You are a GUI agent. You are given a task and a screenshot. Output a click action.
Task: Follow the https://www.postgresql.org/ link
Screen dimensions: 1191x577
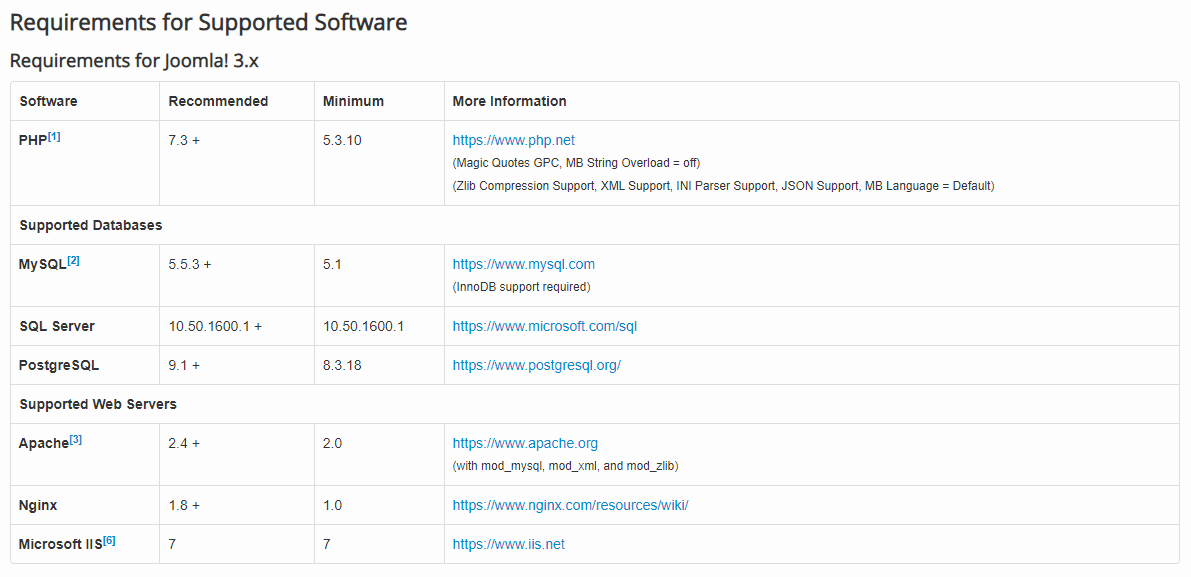(x=536, y=365)
